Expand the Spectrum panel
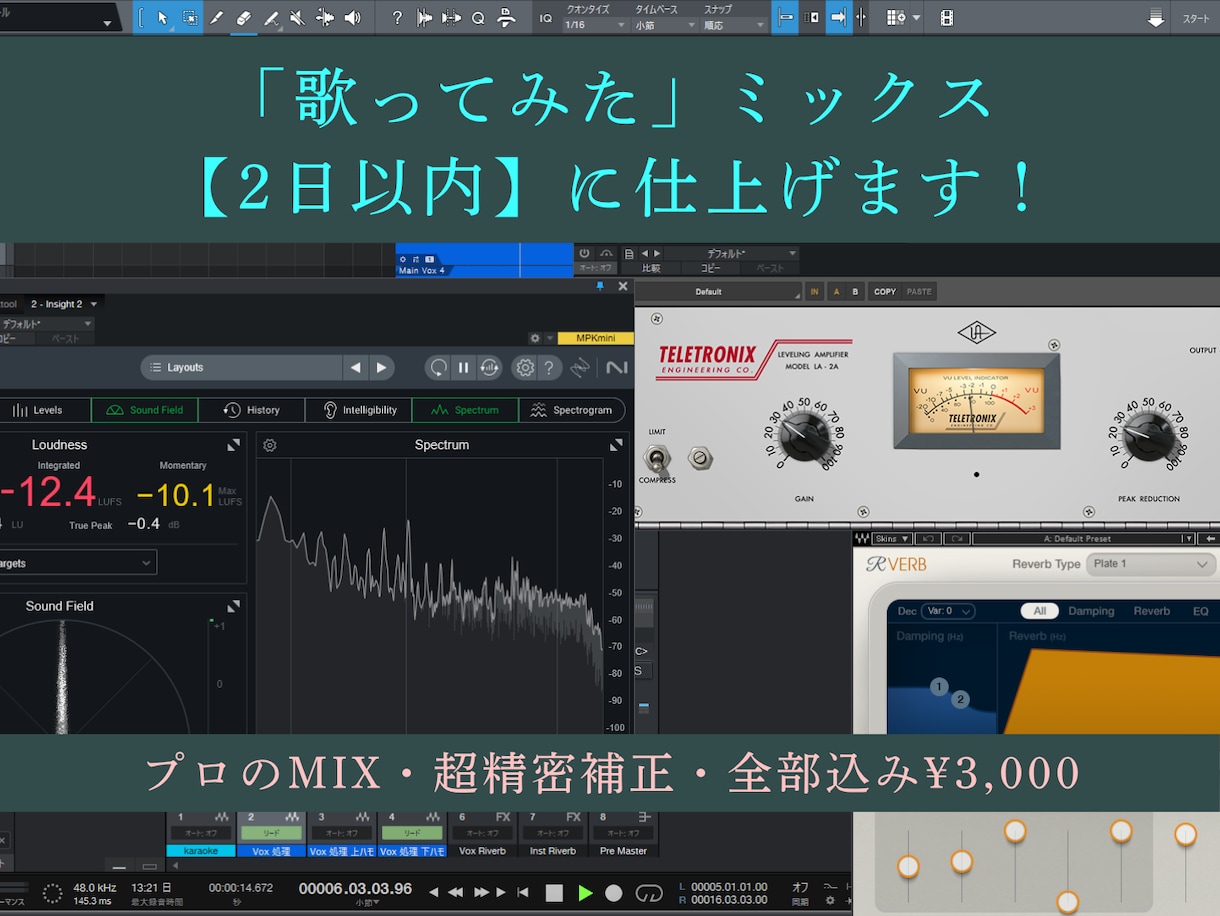The width and height of the screenshot is (1220, 916). (618, 445)
